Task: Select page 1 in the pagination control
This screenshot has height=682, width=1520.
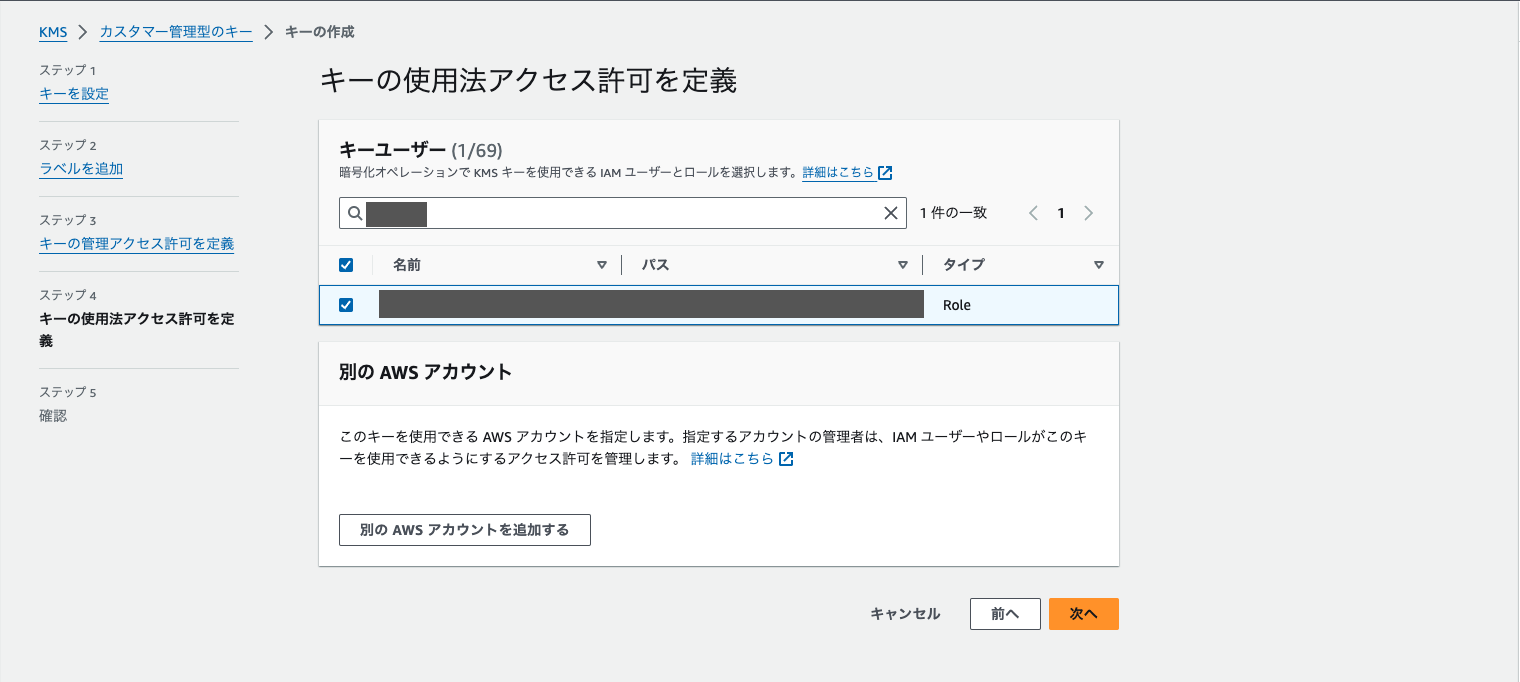Action: (1061, 212)
